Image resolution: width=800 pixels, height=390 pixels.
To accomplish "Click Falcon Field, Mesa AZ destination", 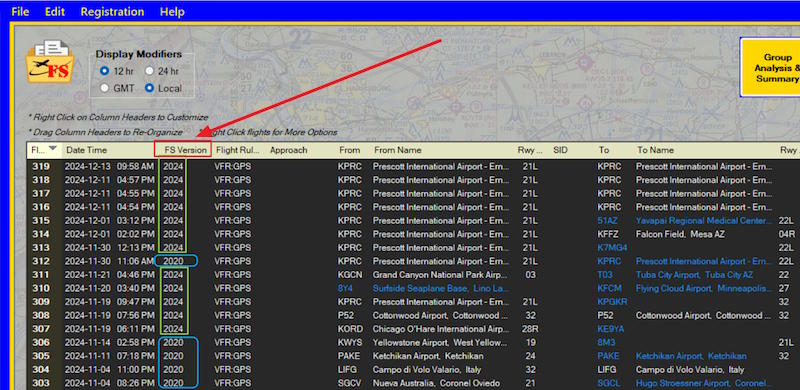I will tap(680, 234).
